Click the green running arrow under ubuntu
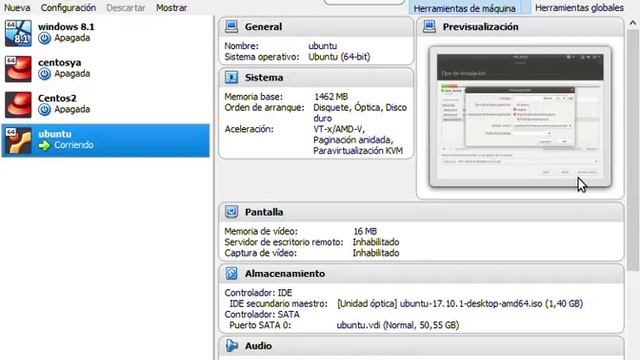The width and height of the screenshot is (640, 360). coord(44,145)
